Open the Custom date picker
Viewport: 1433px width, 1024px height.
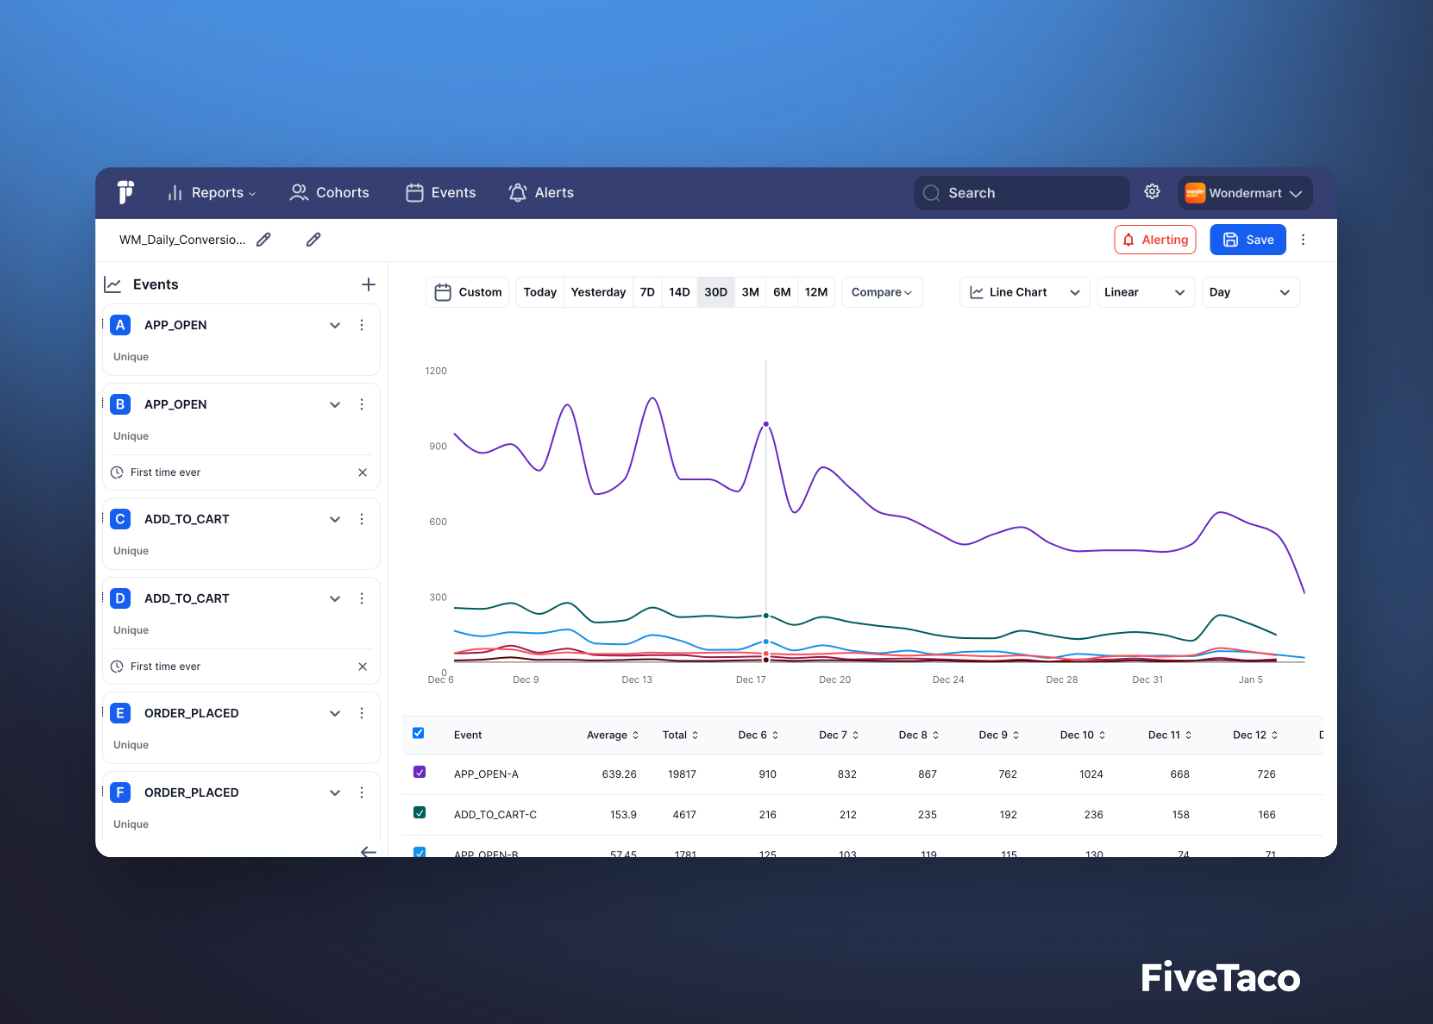(468, 292)
